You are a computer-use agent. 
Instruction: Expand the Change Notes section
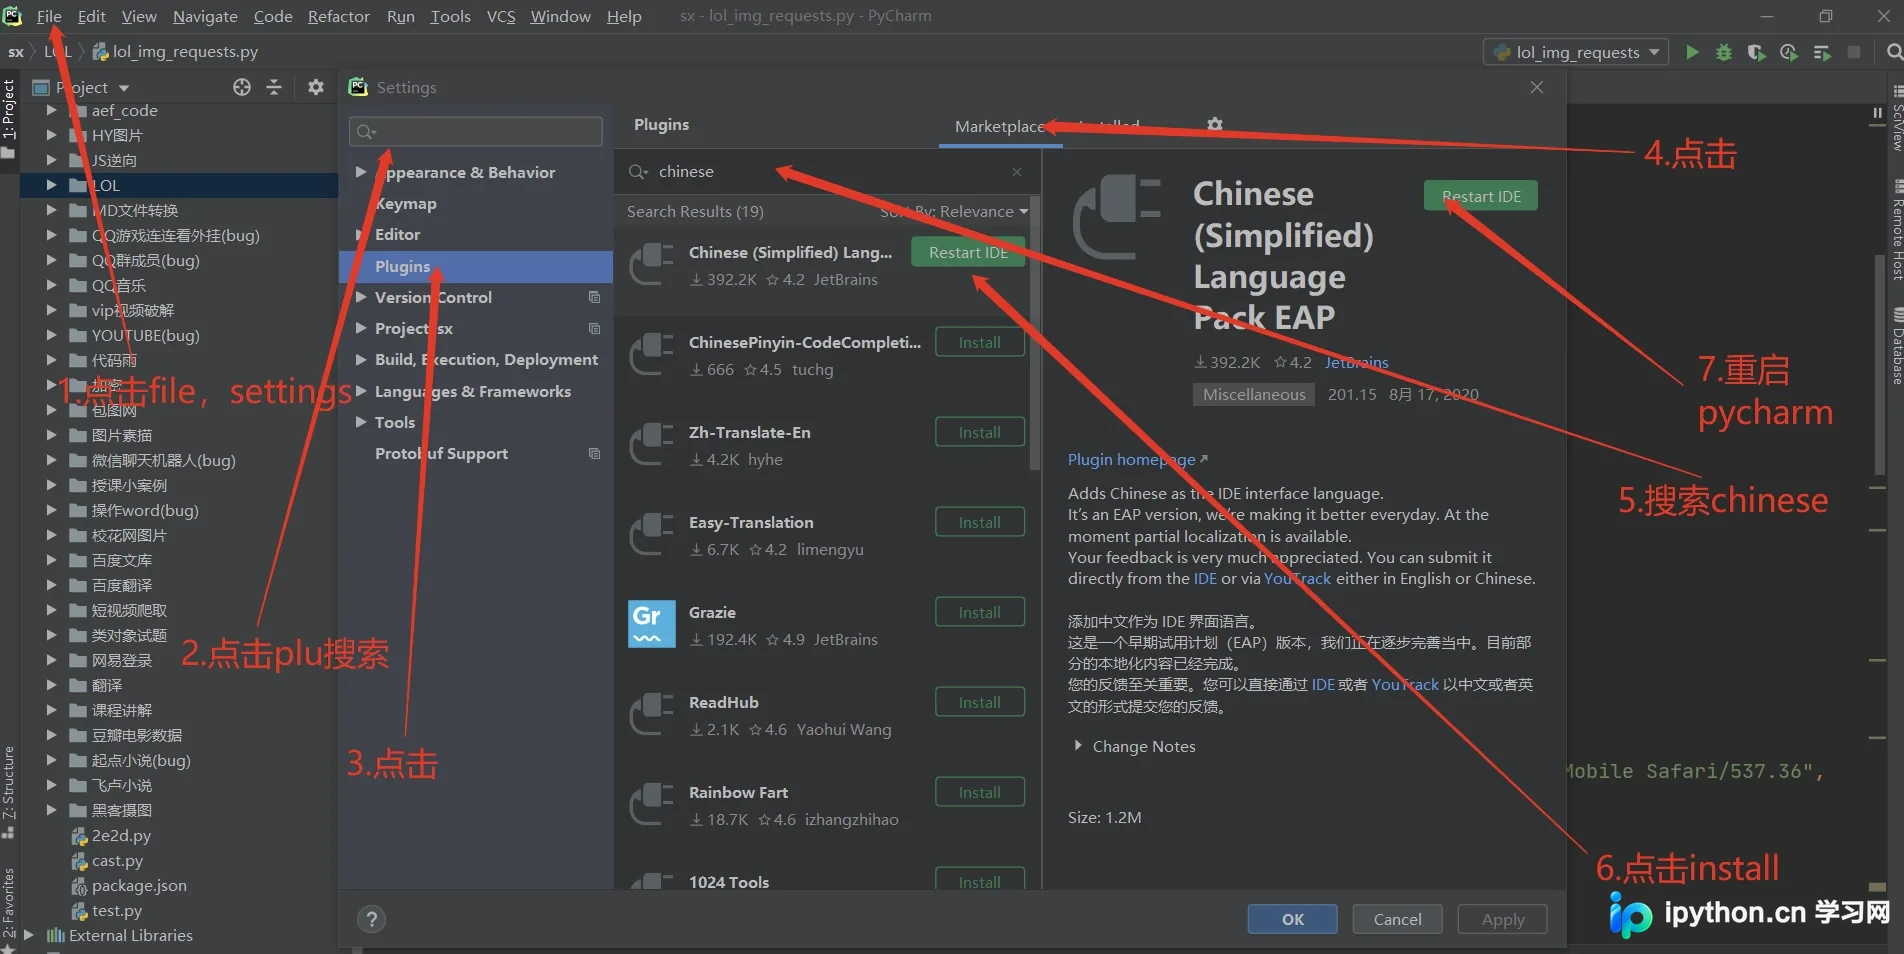tap(1077, 746)
